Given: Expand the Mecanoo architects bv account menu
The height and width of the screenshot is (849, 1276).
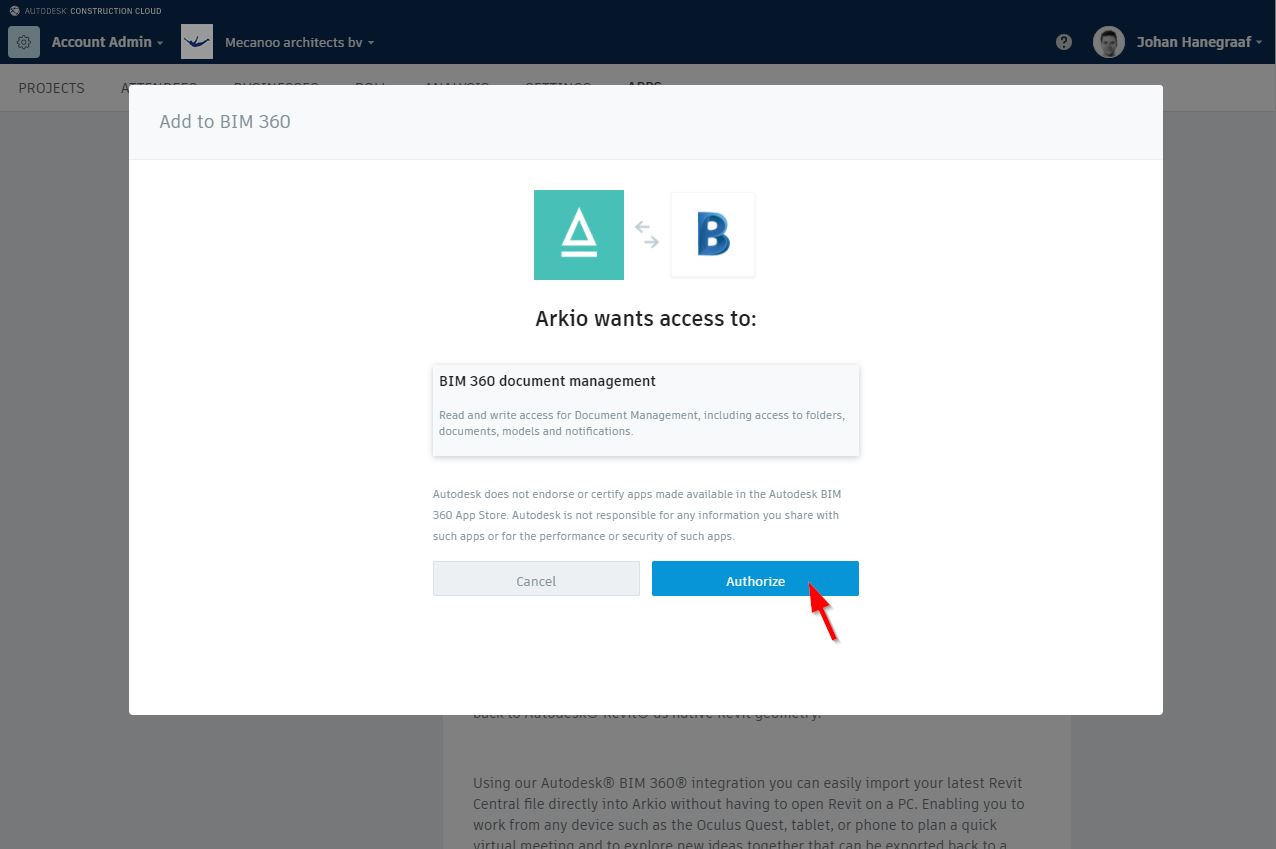Looking at the screenshot, I should pyautogui.click(x=300, y=43).
